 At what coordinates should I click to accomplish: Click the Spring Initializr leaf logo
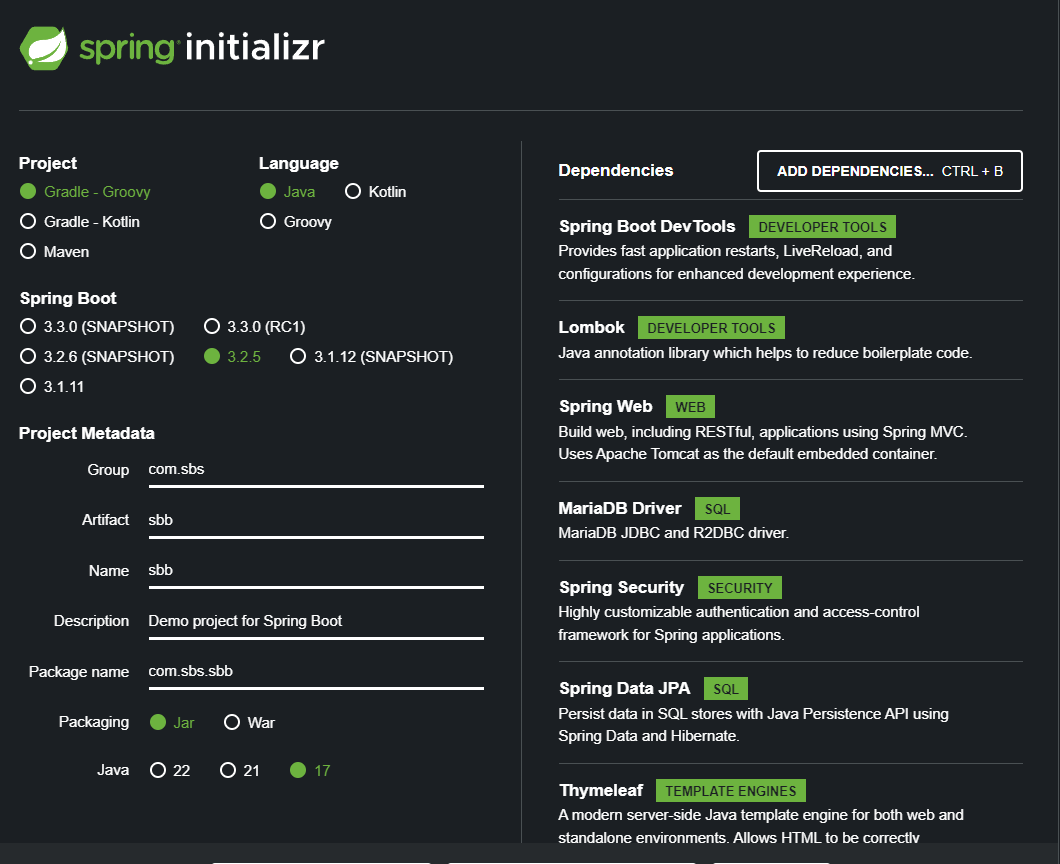44,48
